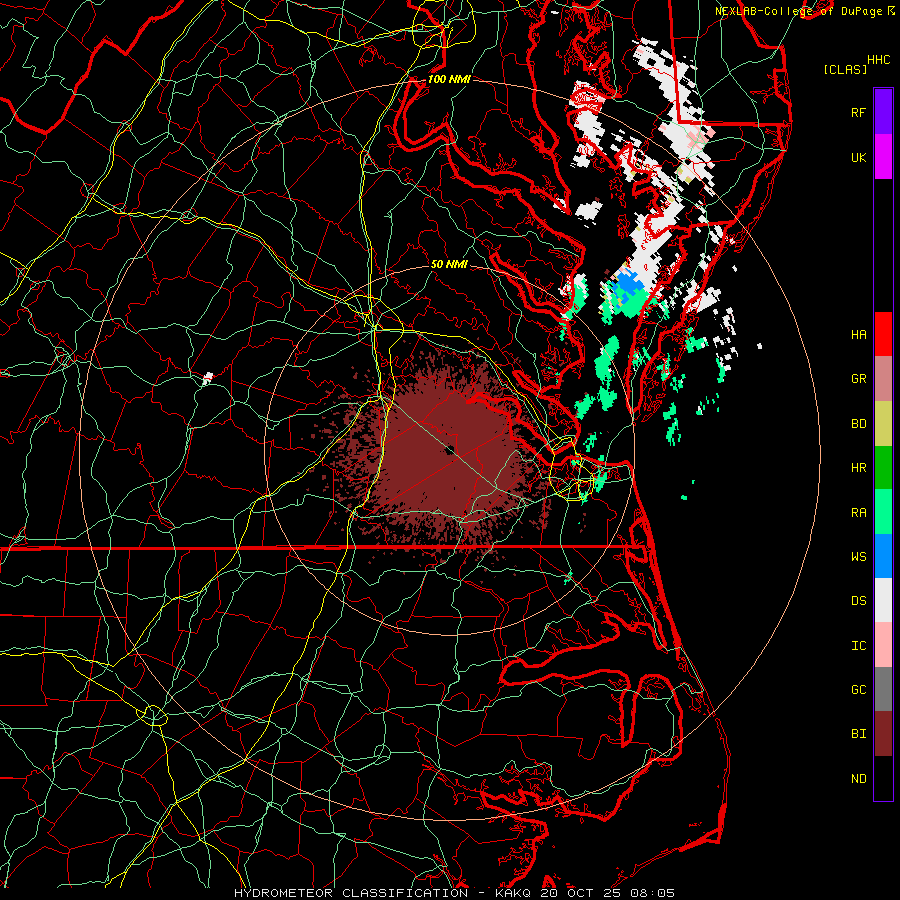Click the WS legend label
The height and width of the screenshot is (900, 900).
click(x=858, y=557)
